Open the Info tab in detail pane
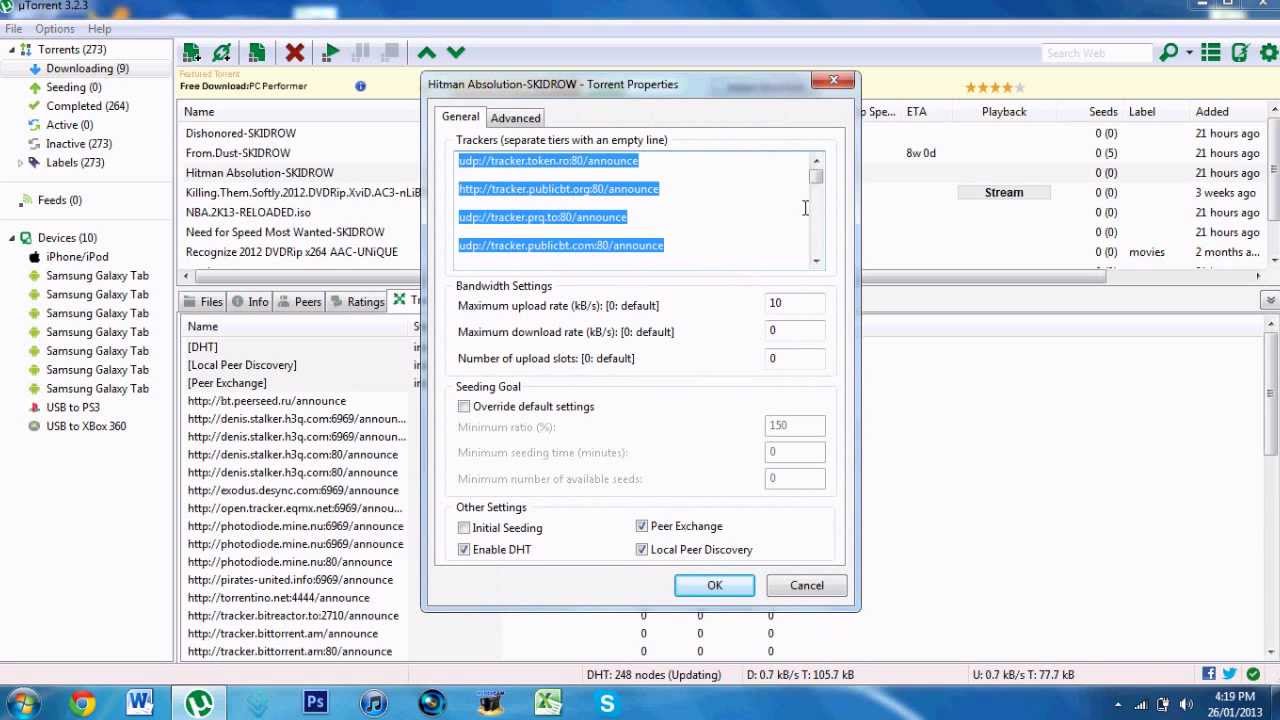Image resolution: width=1280 pixels, height=720 pixels. (249, 302)
